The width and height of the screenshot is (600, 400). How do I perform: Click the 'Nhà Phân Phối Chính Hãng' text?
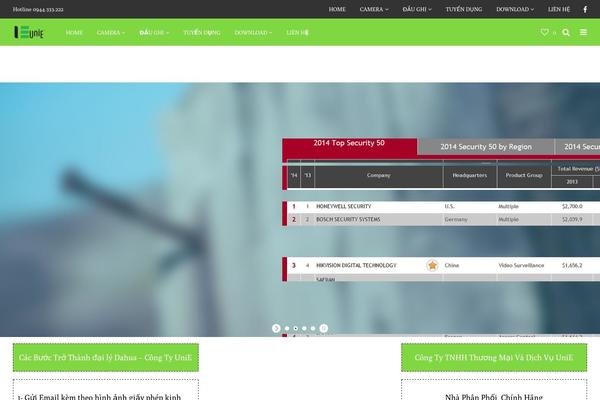coord(494,397)
